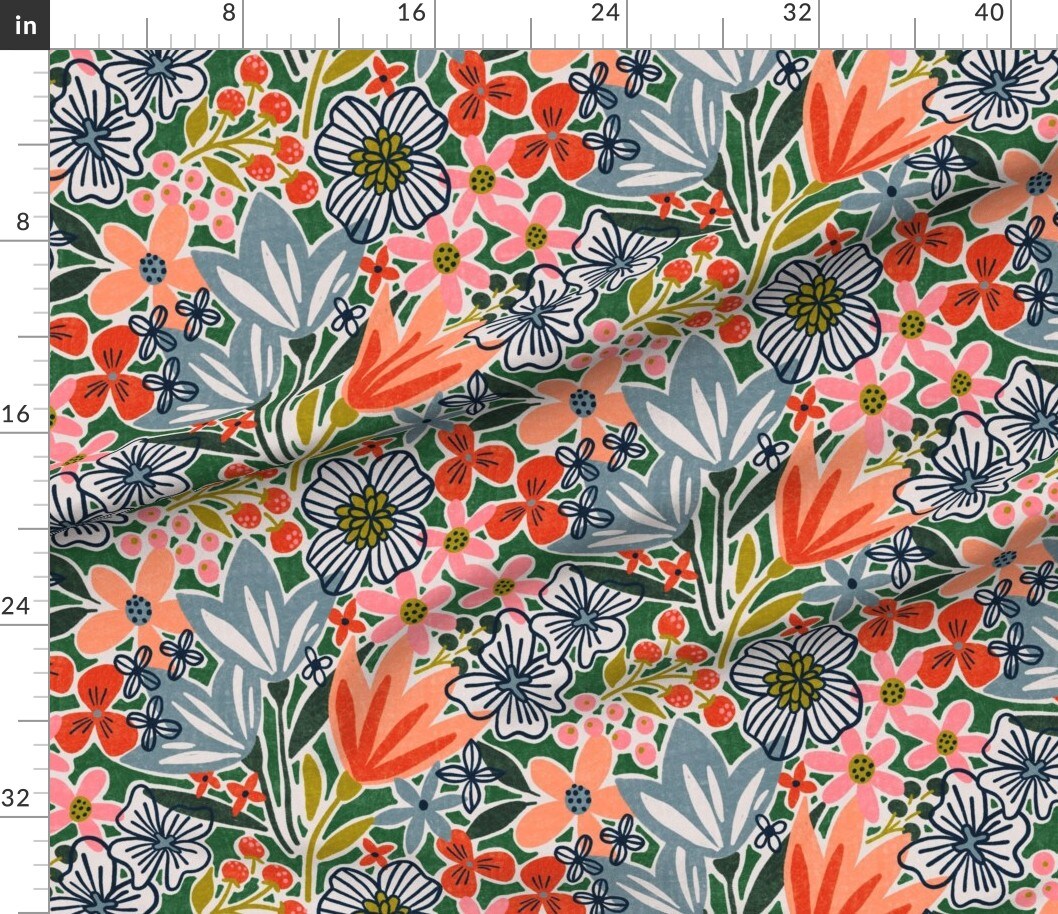Click the 40 mark on horizontal ruler
Viewport: 1058px width, 914px height.
point(991,14)
